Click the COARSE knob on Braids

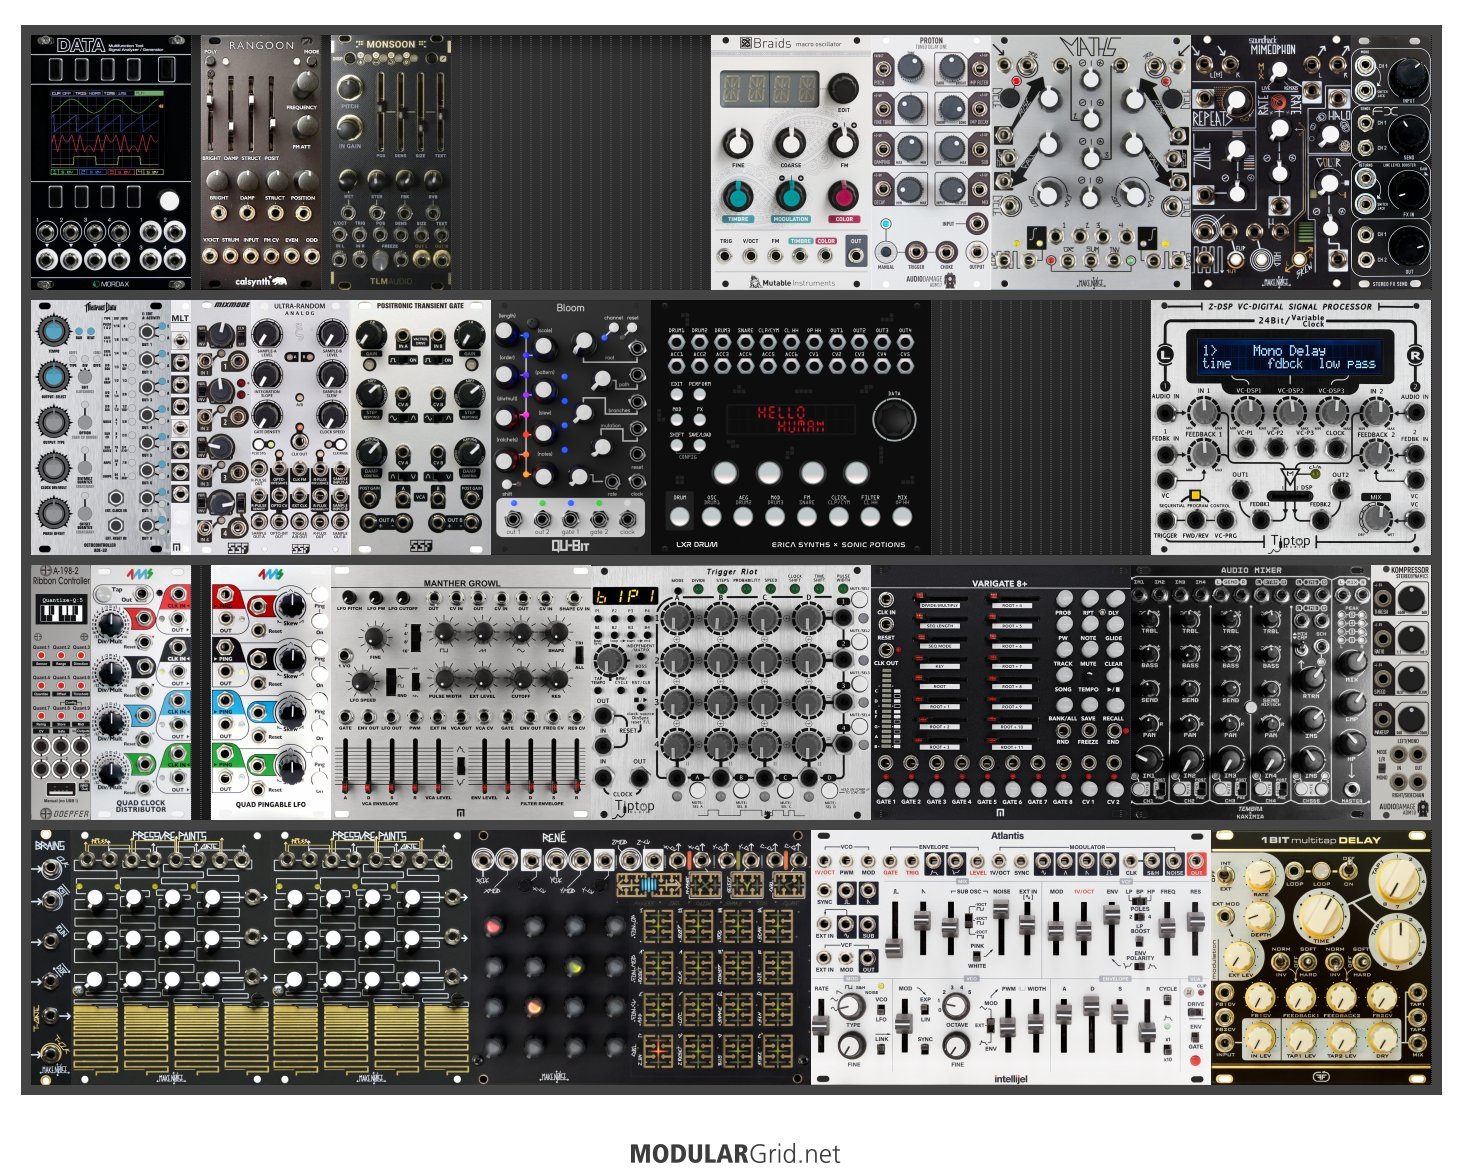pyautogui.click(x=791, y=142)
